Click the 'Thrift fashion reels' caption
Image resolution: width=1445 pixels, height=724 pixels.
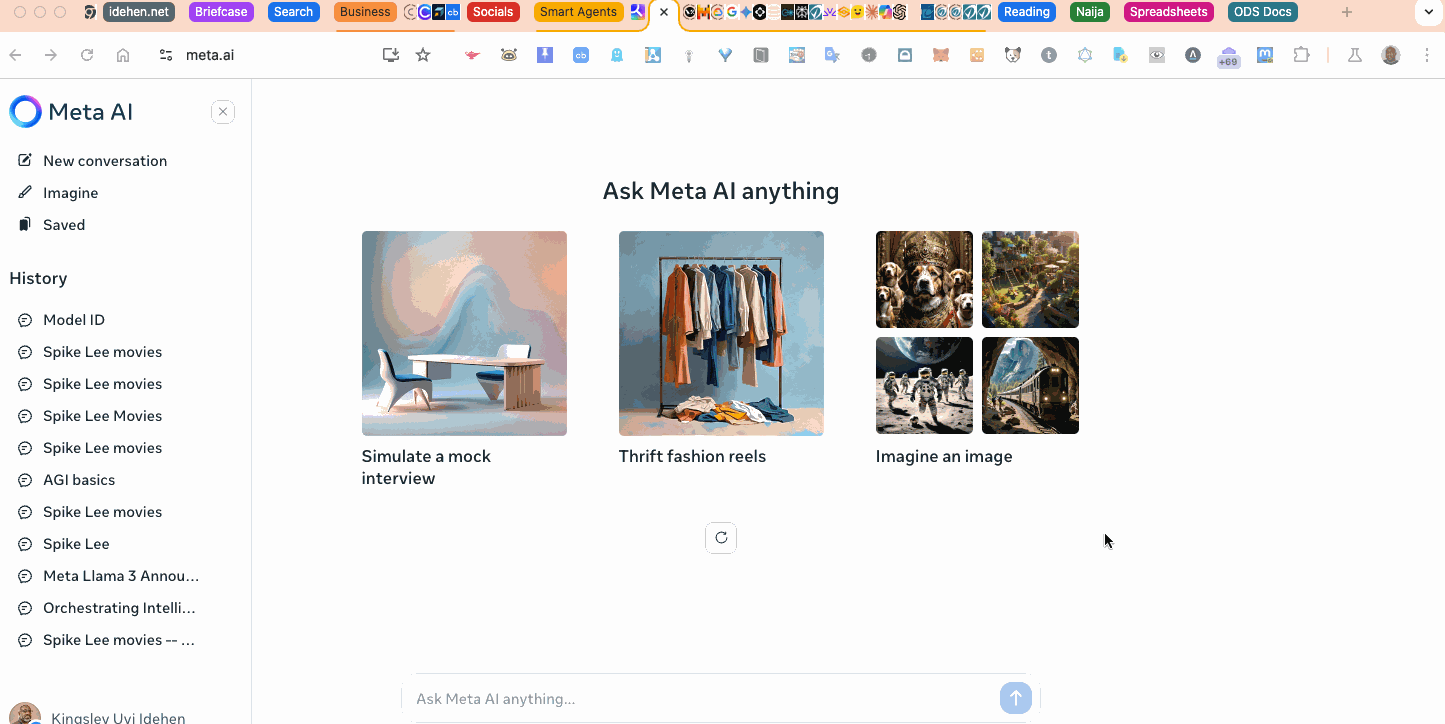pos(692,456)
